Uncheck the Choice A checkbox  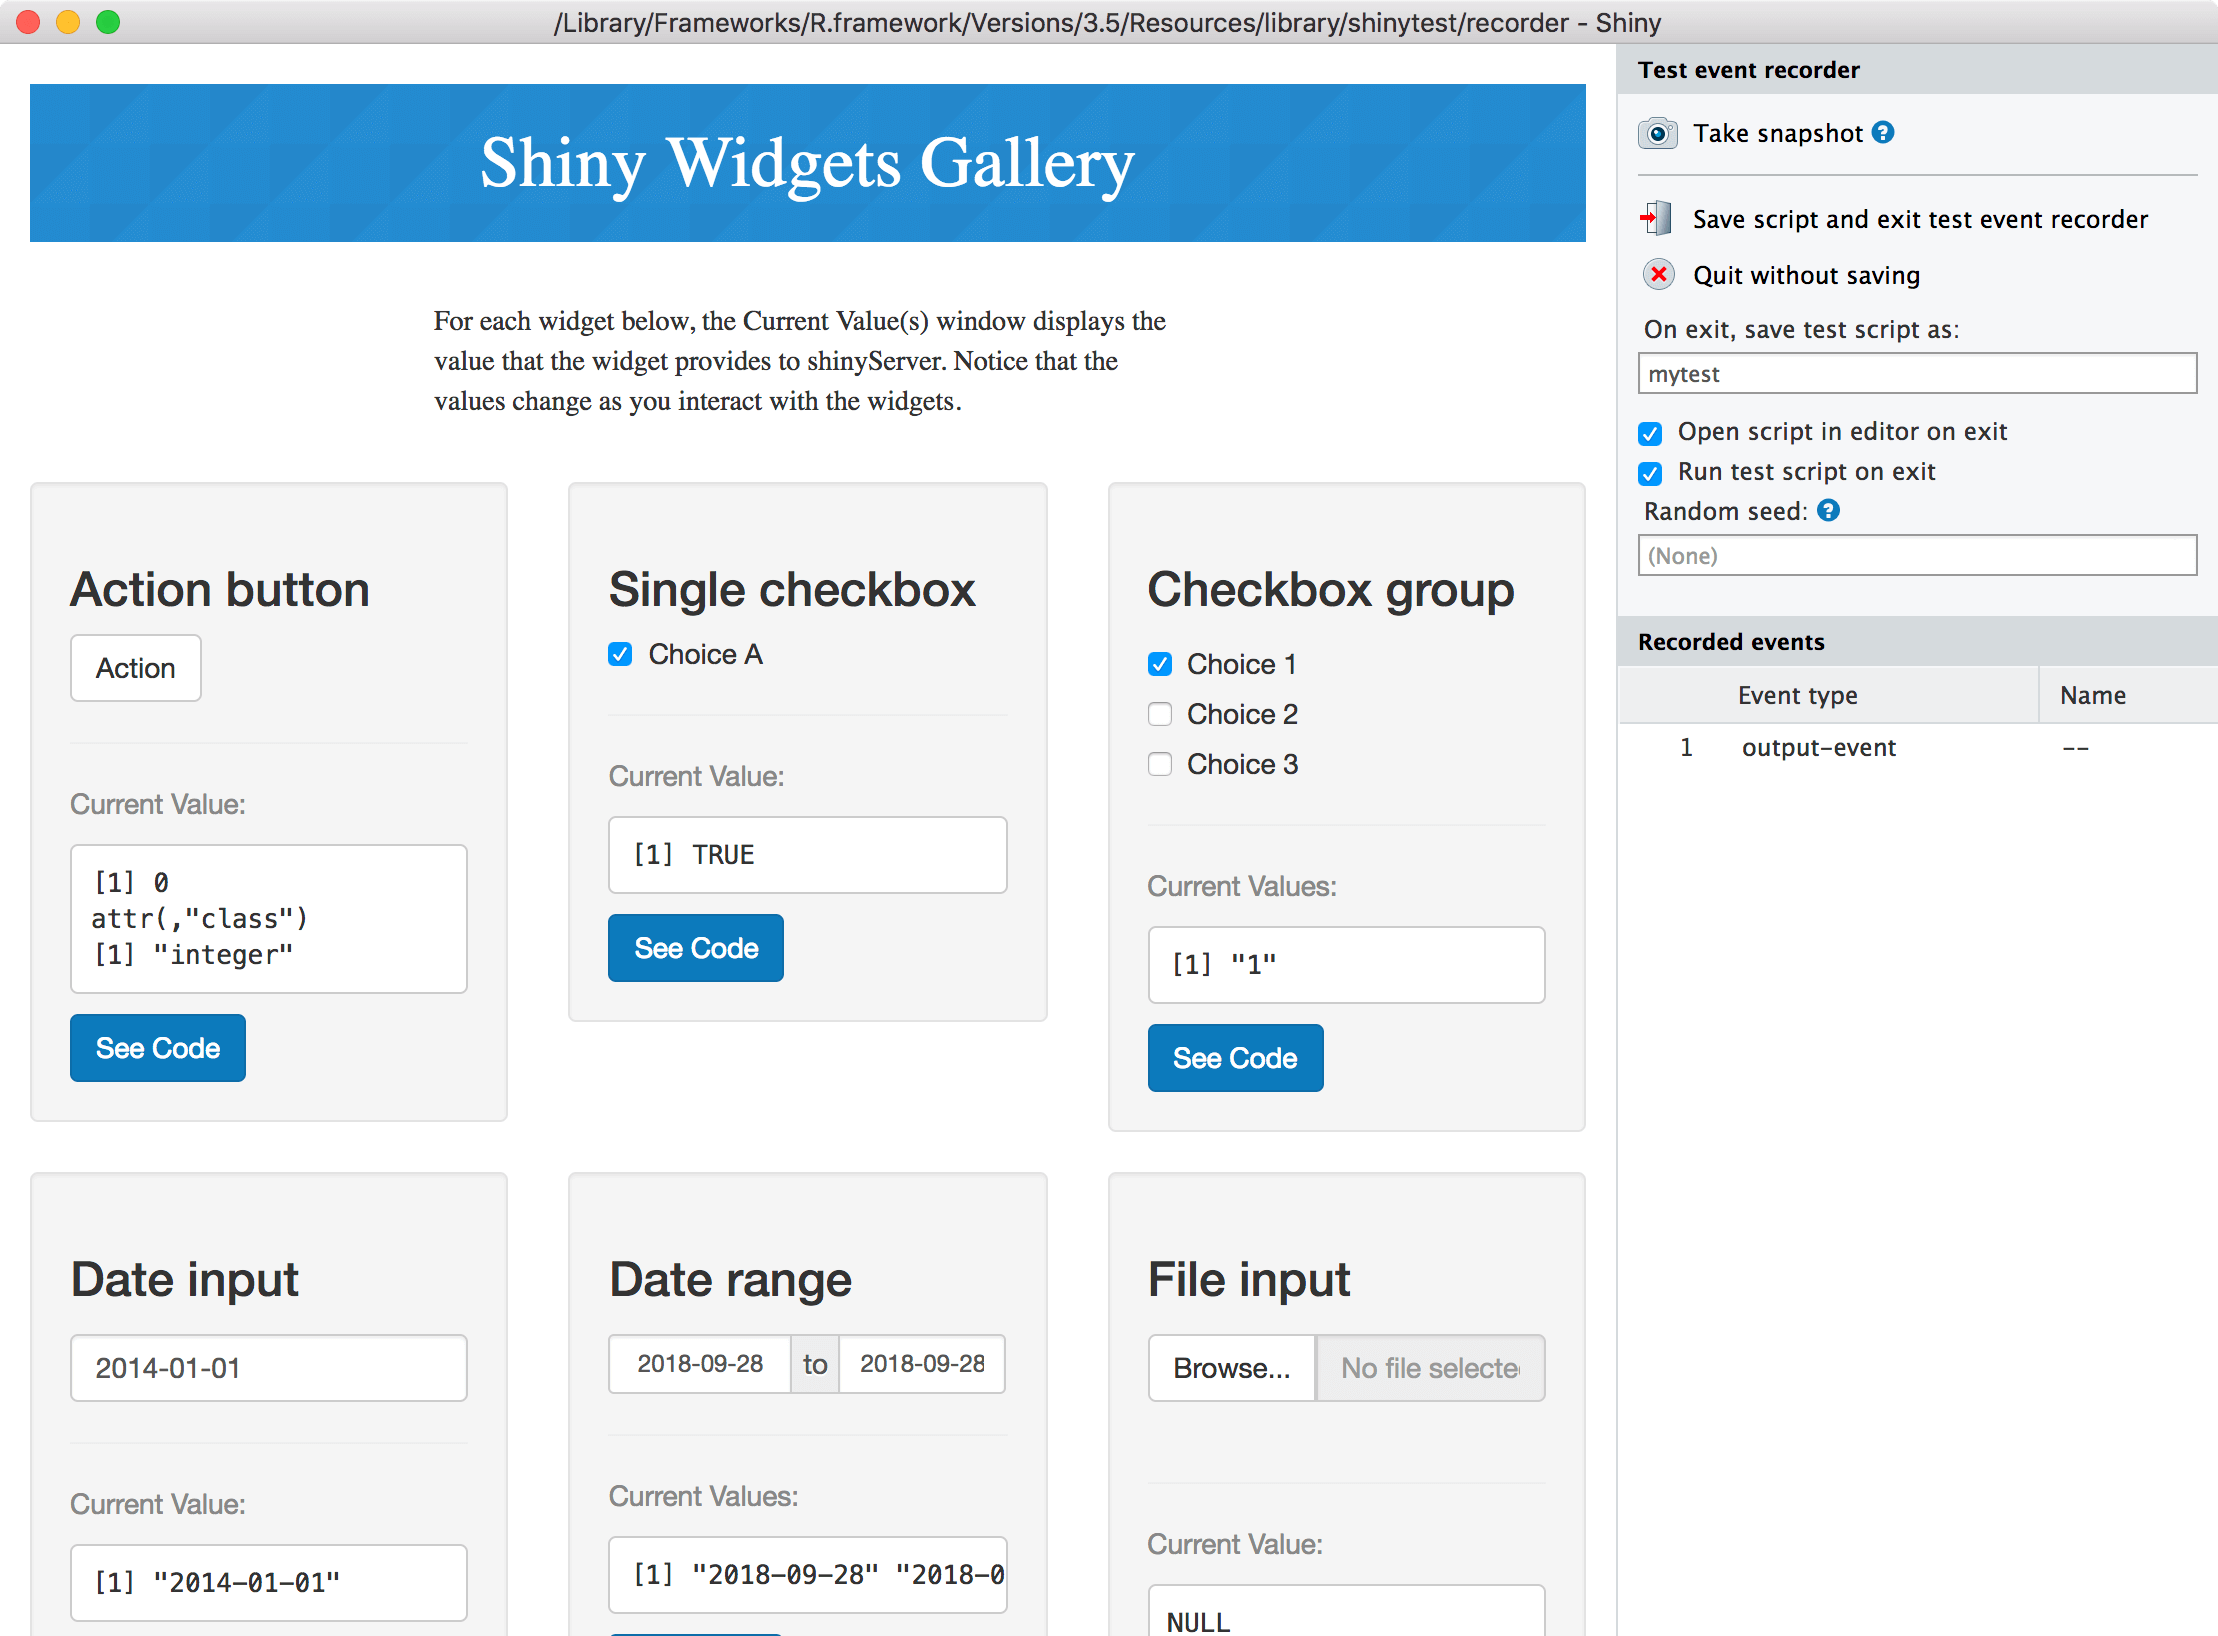pyautogui.click(x=620, y=654)
